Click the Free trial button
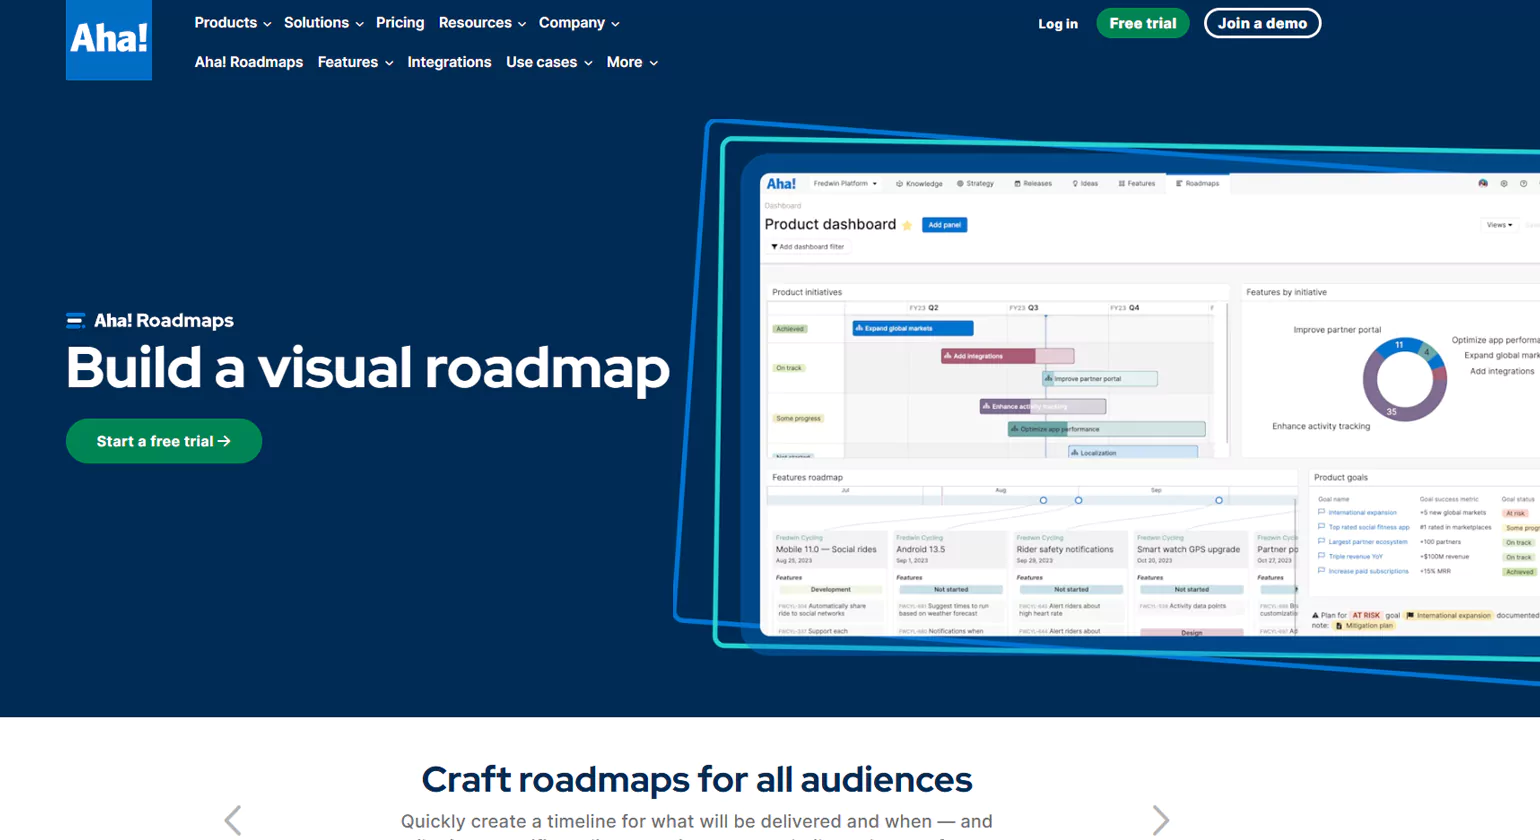Screen dimensions: 1540x840 pos(1142,23)
